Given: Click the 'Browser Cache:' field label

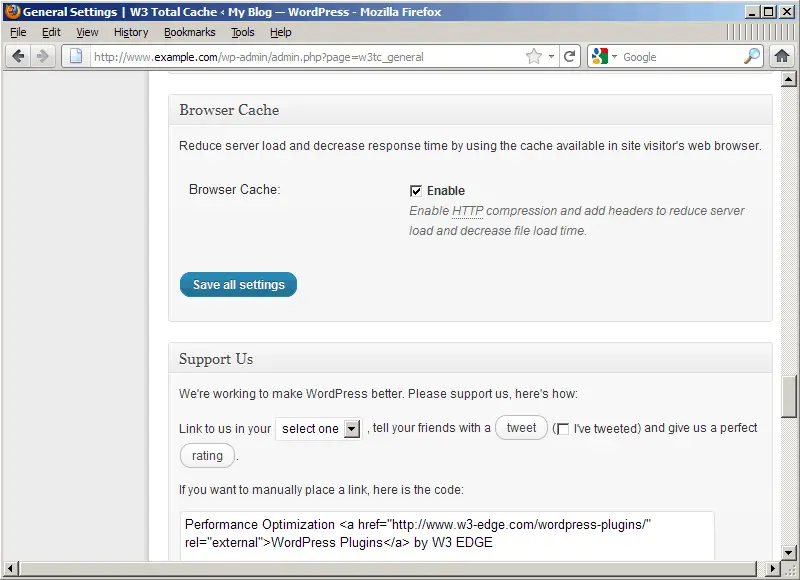Looking at the screenshot, I should click(235, 189).
